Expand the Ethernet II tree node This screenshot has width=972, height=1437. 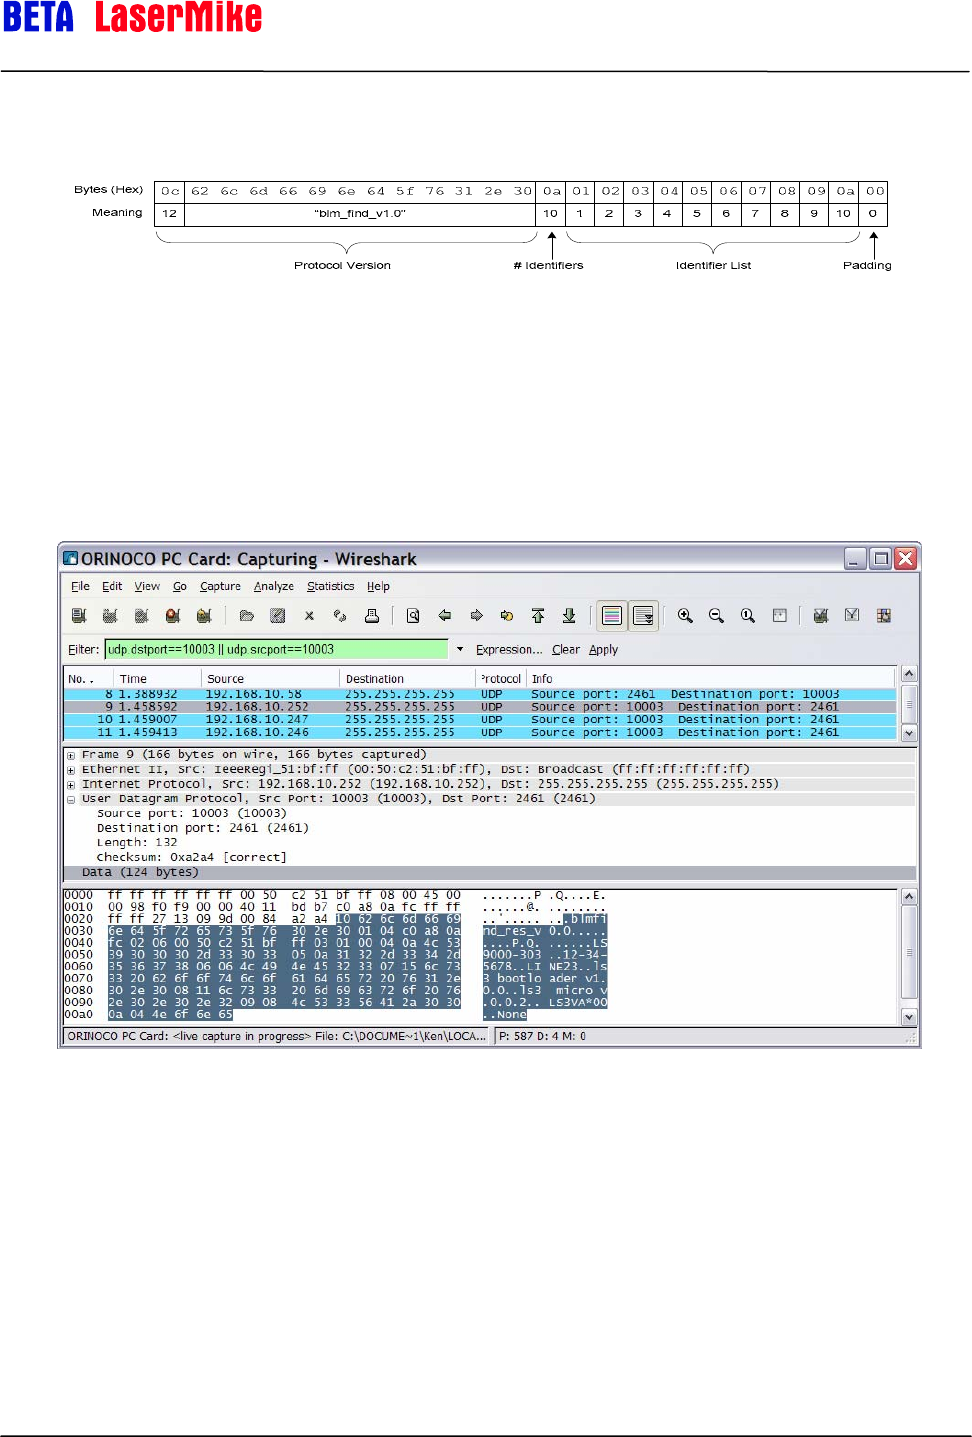pos(71,770)
